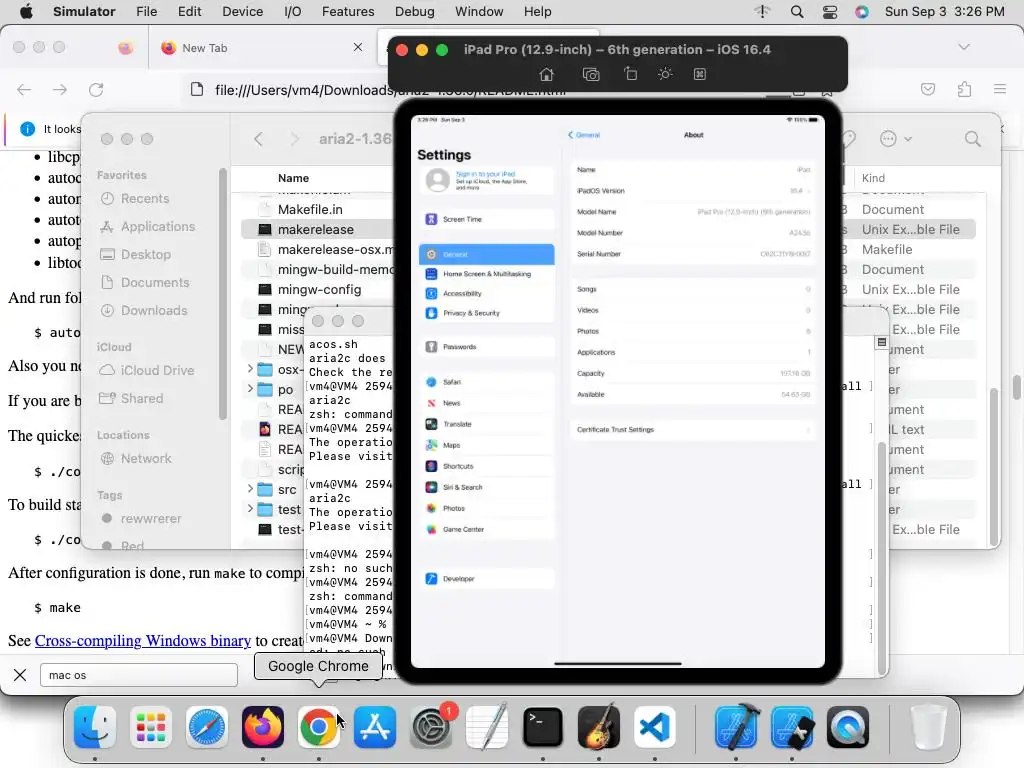Open Privacy & Security settings
The image size is (1024, 768).
click(487, 313)
